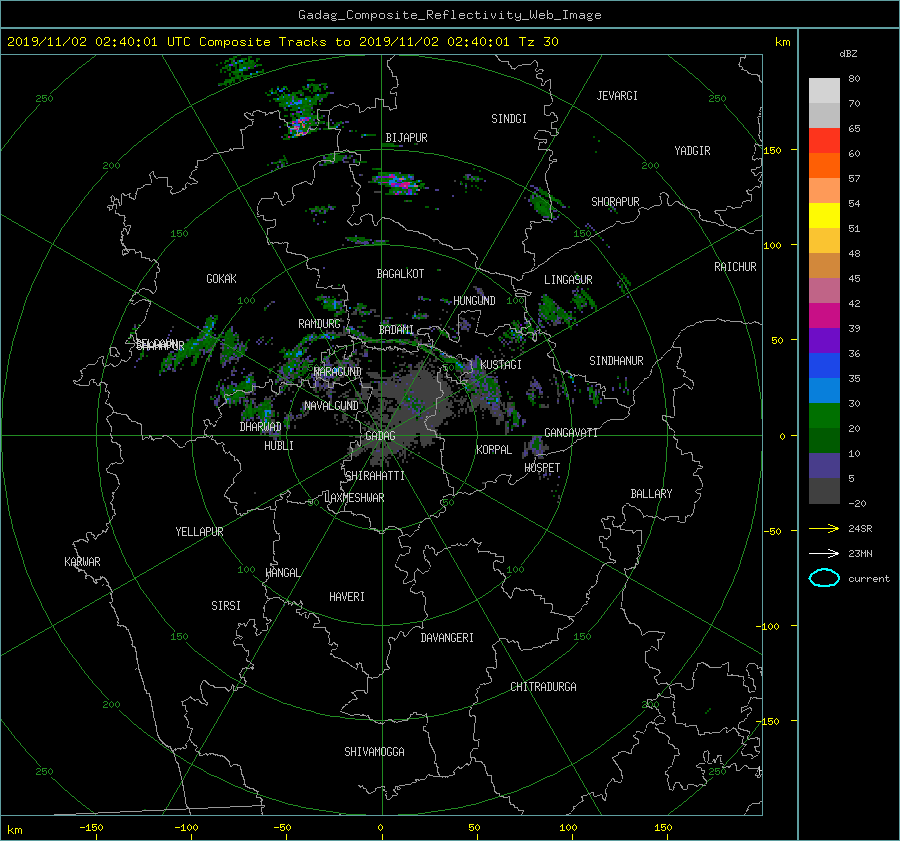Click the BIJAPUR city label
Screen dimensions: 900x841
tap(406, 138)
